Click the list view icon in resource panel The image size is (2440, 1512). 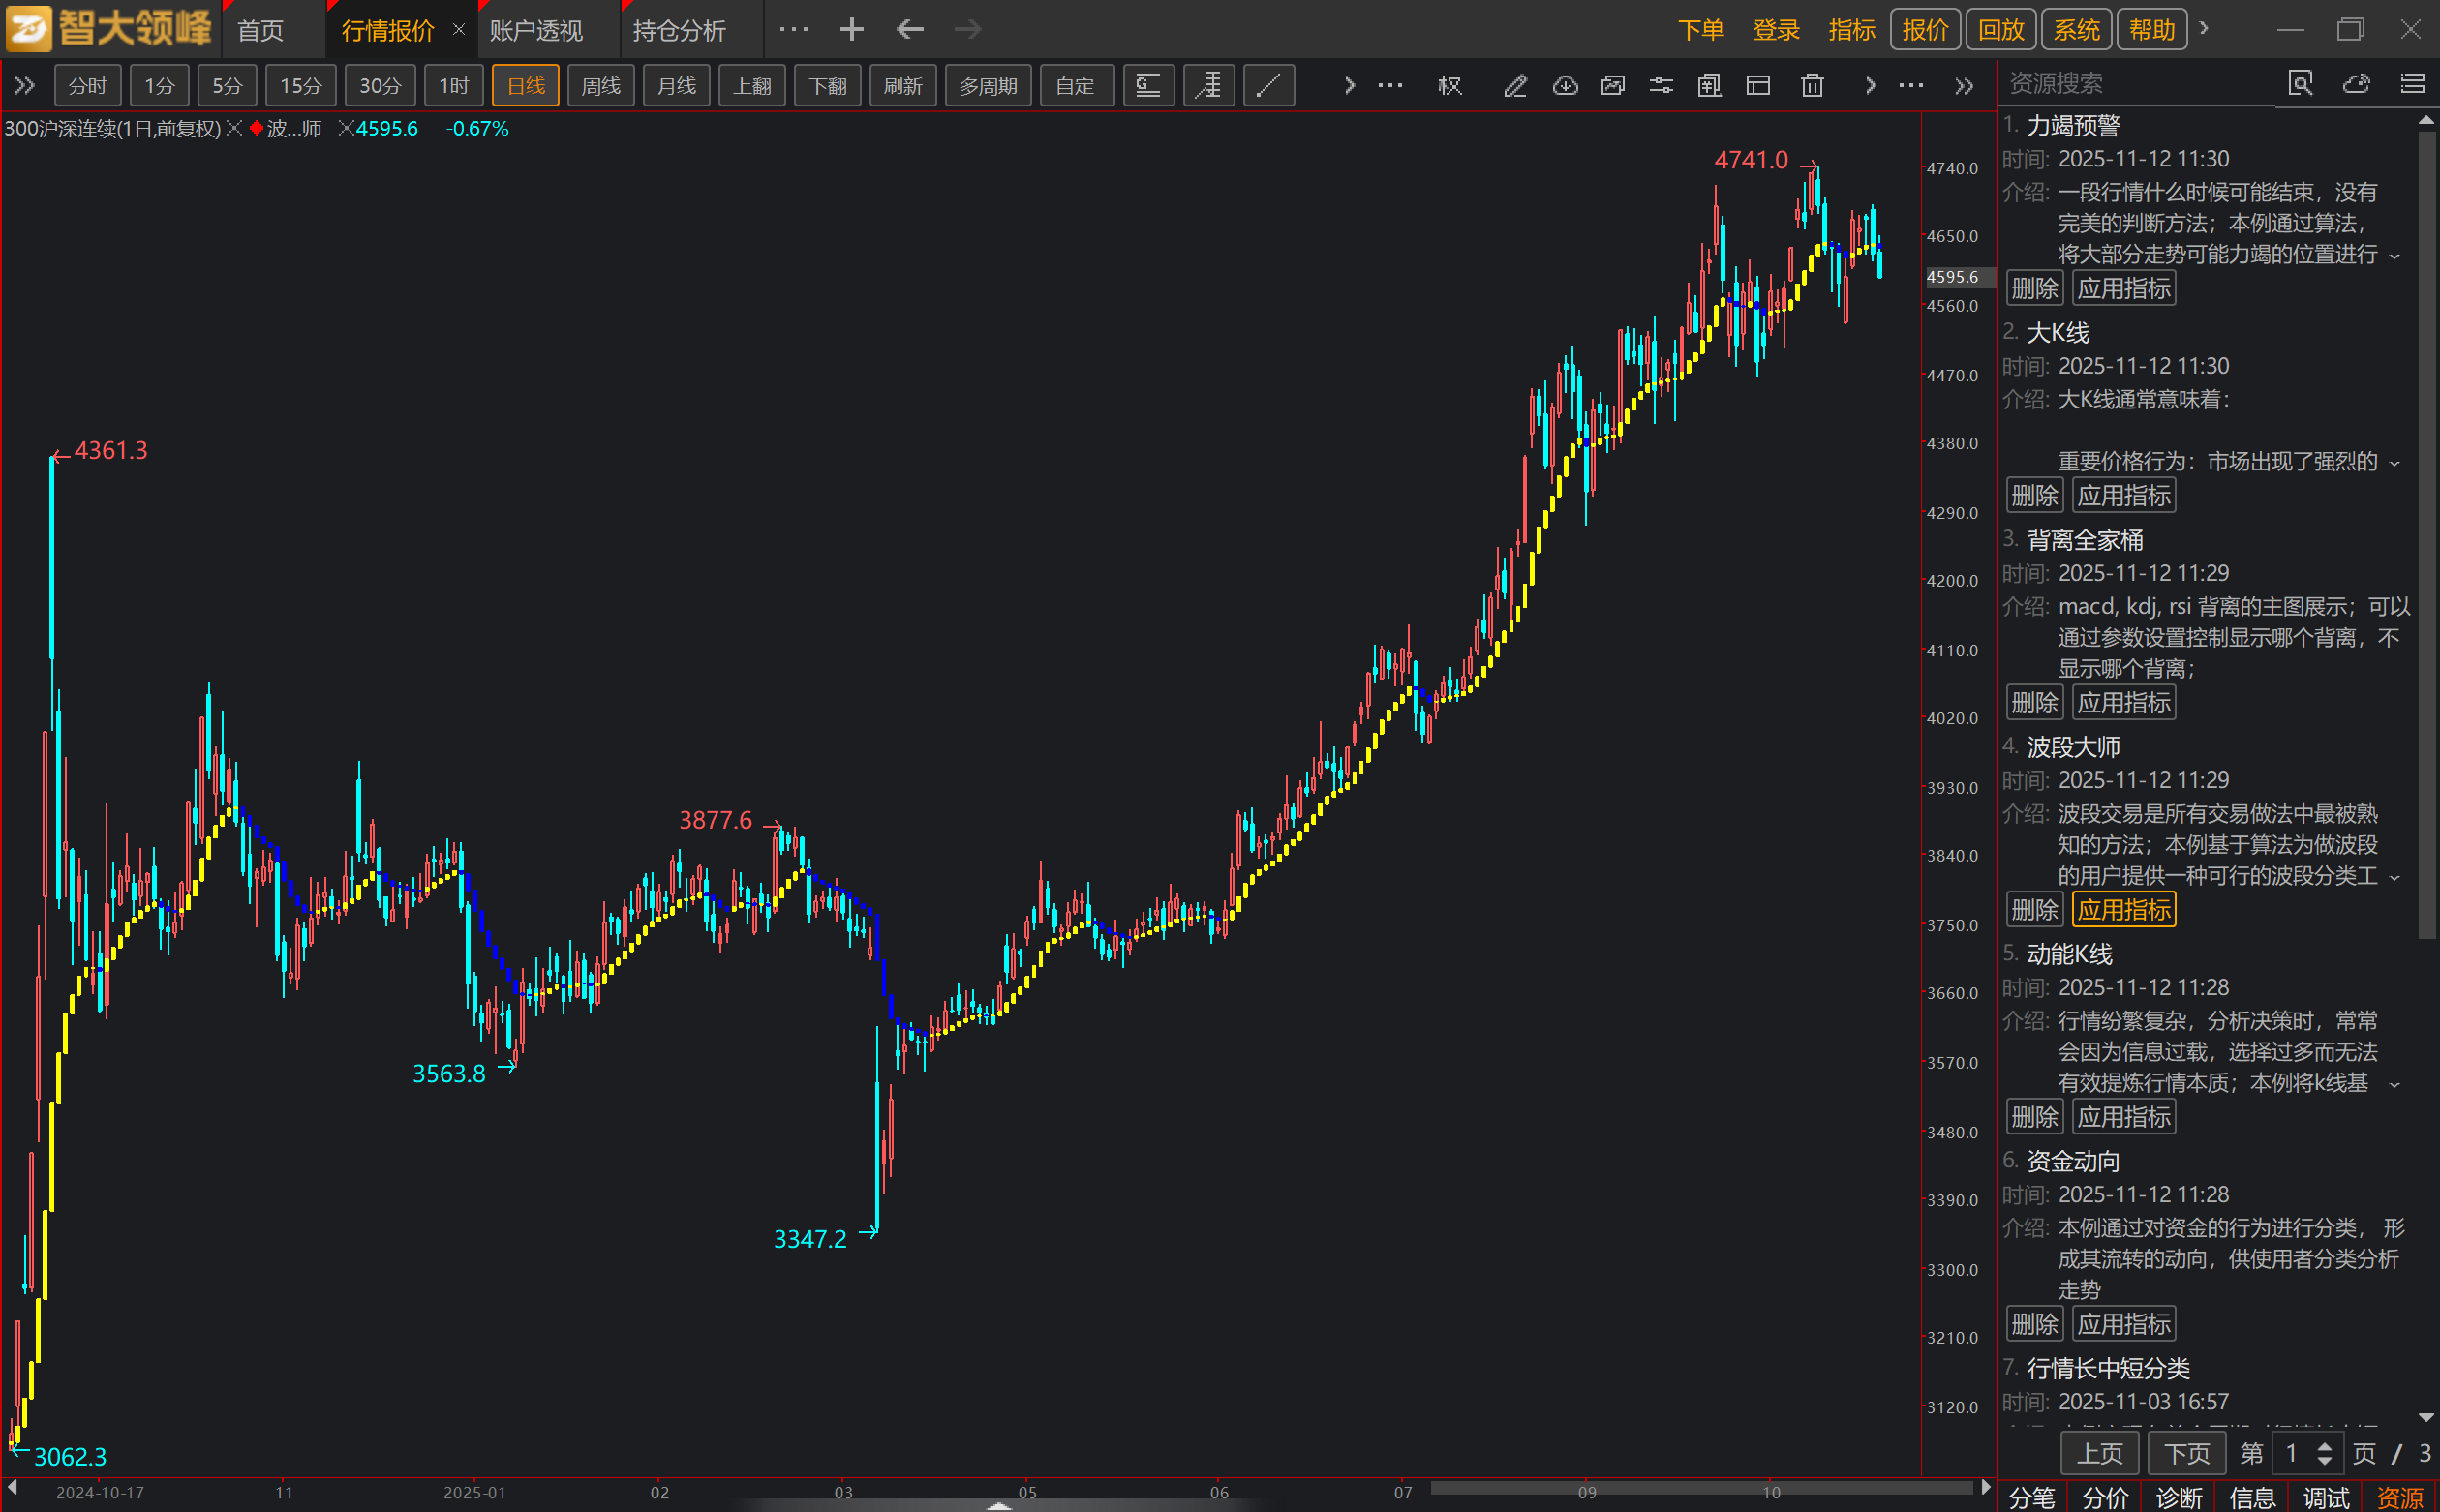[2412, 84]
